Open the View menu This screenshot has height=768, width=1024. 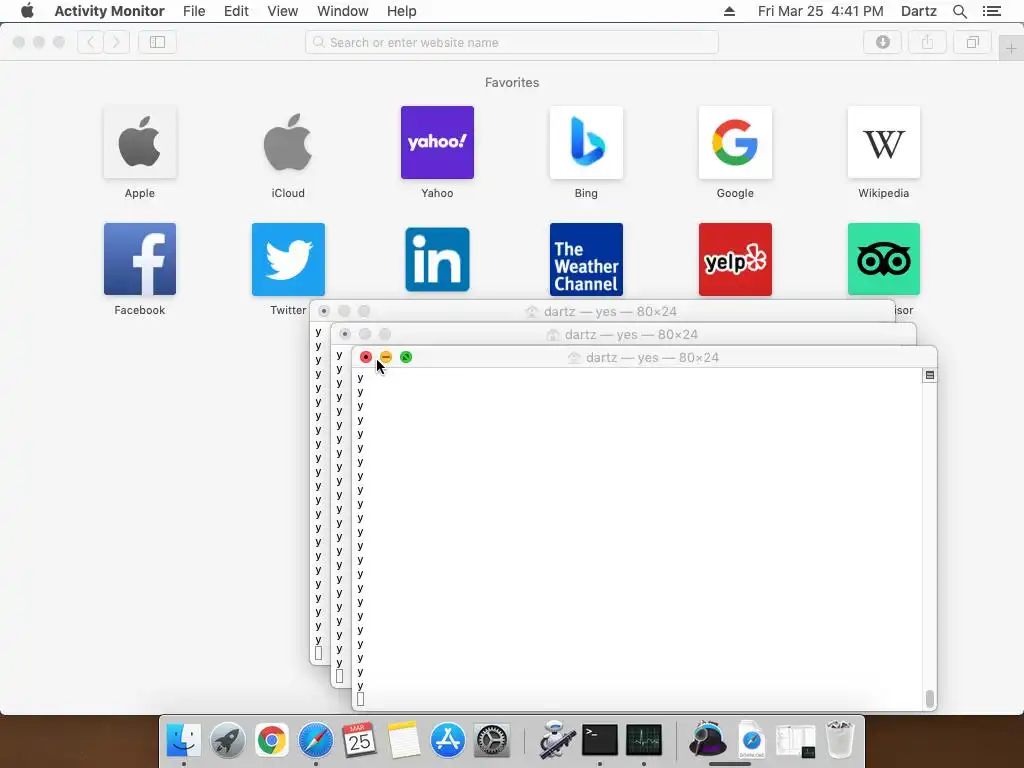pyautogui.click(x=283, y=11)
